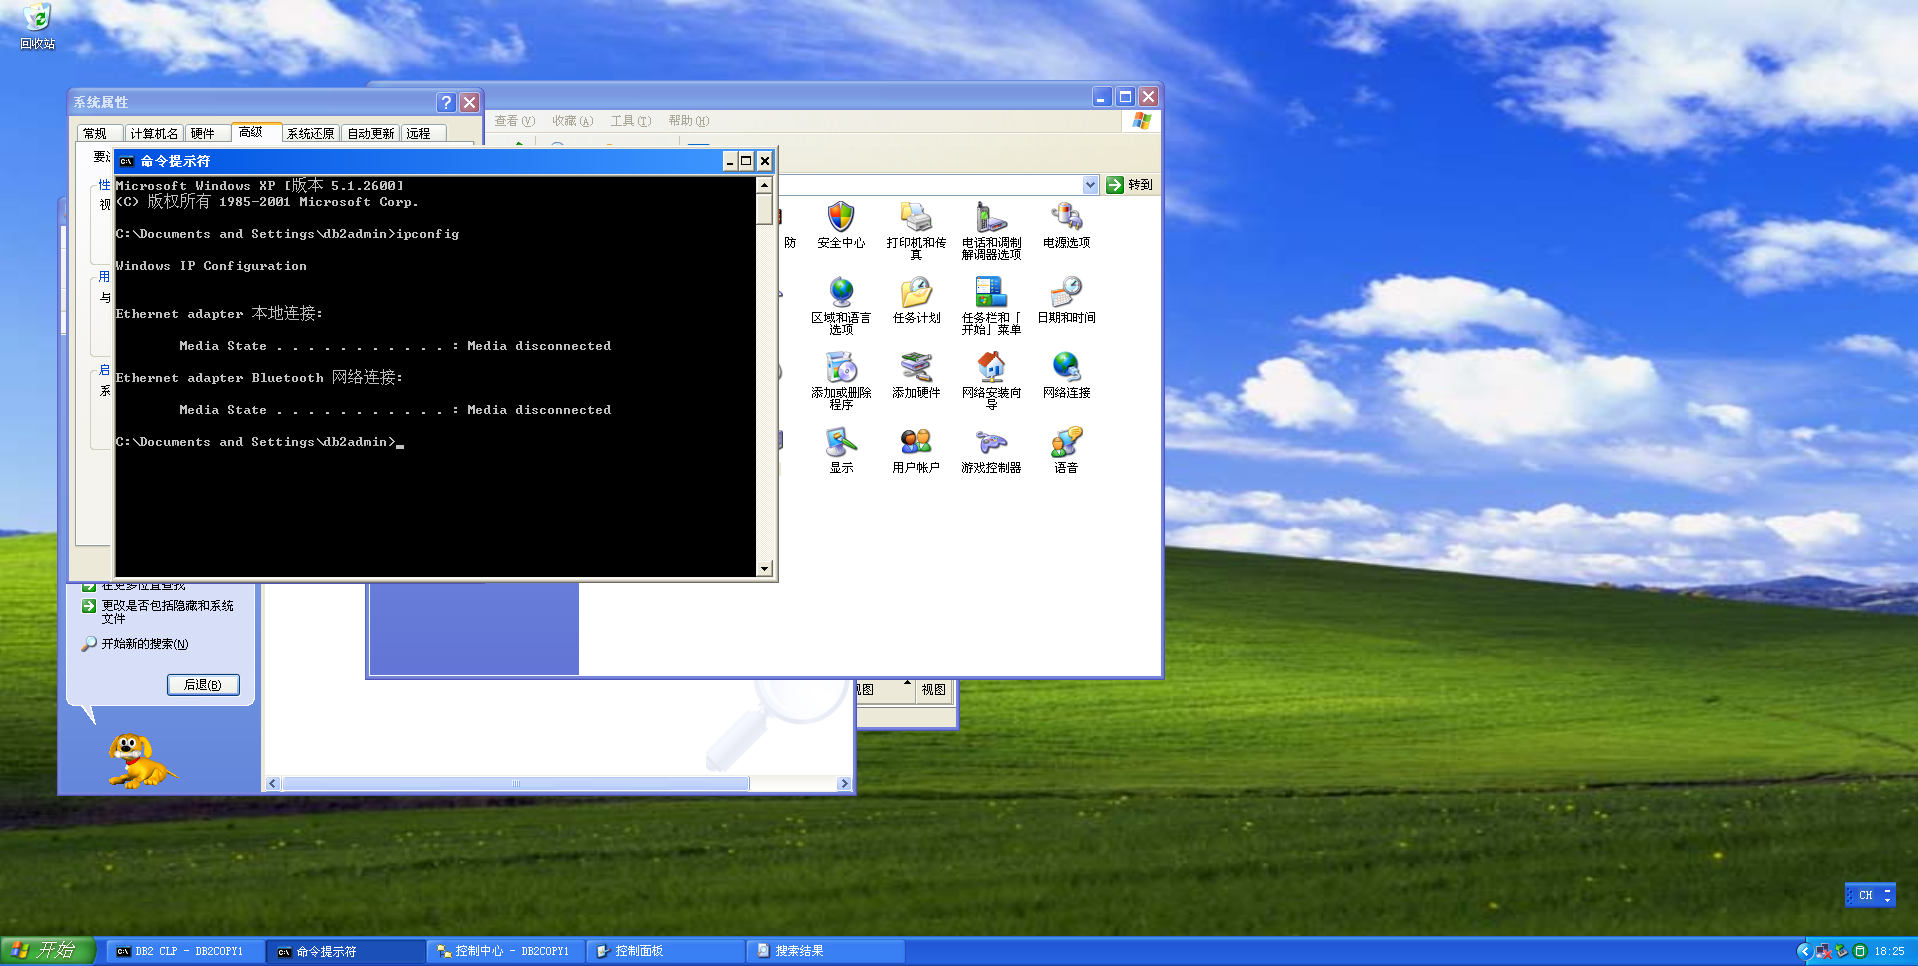Click the taskbar clock showing 18:25
1918x966 pixels.
tap(1889, 951)
